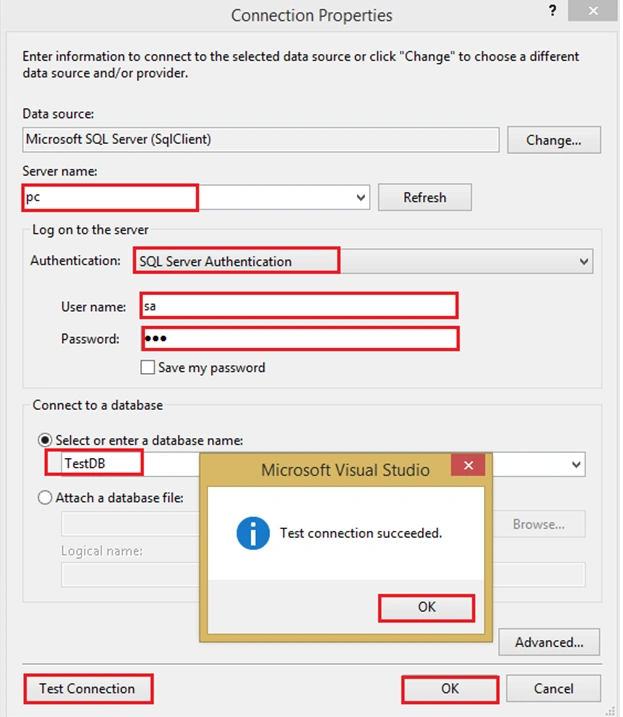Image resolution: width=623 pixels, height=717 pixels.
Task: Expand the Server name dropdown arrow
Action: 360,198
